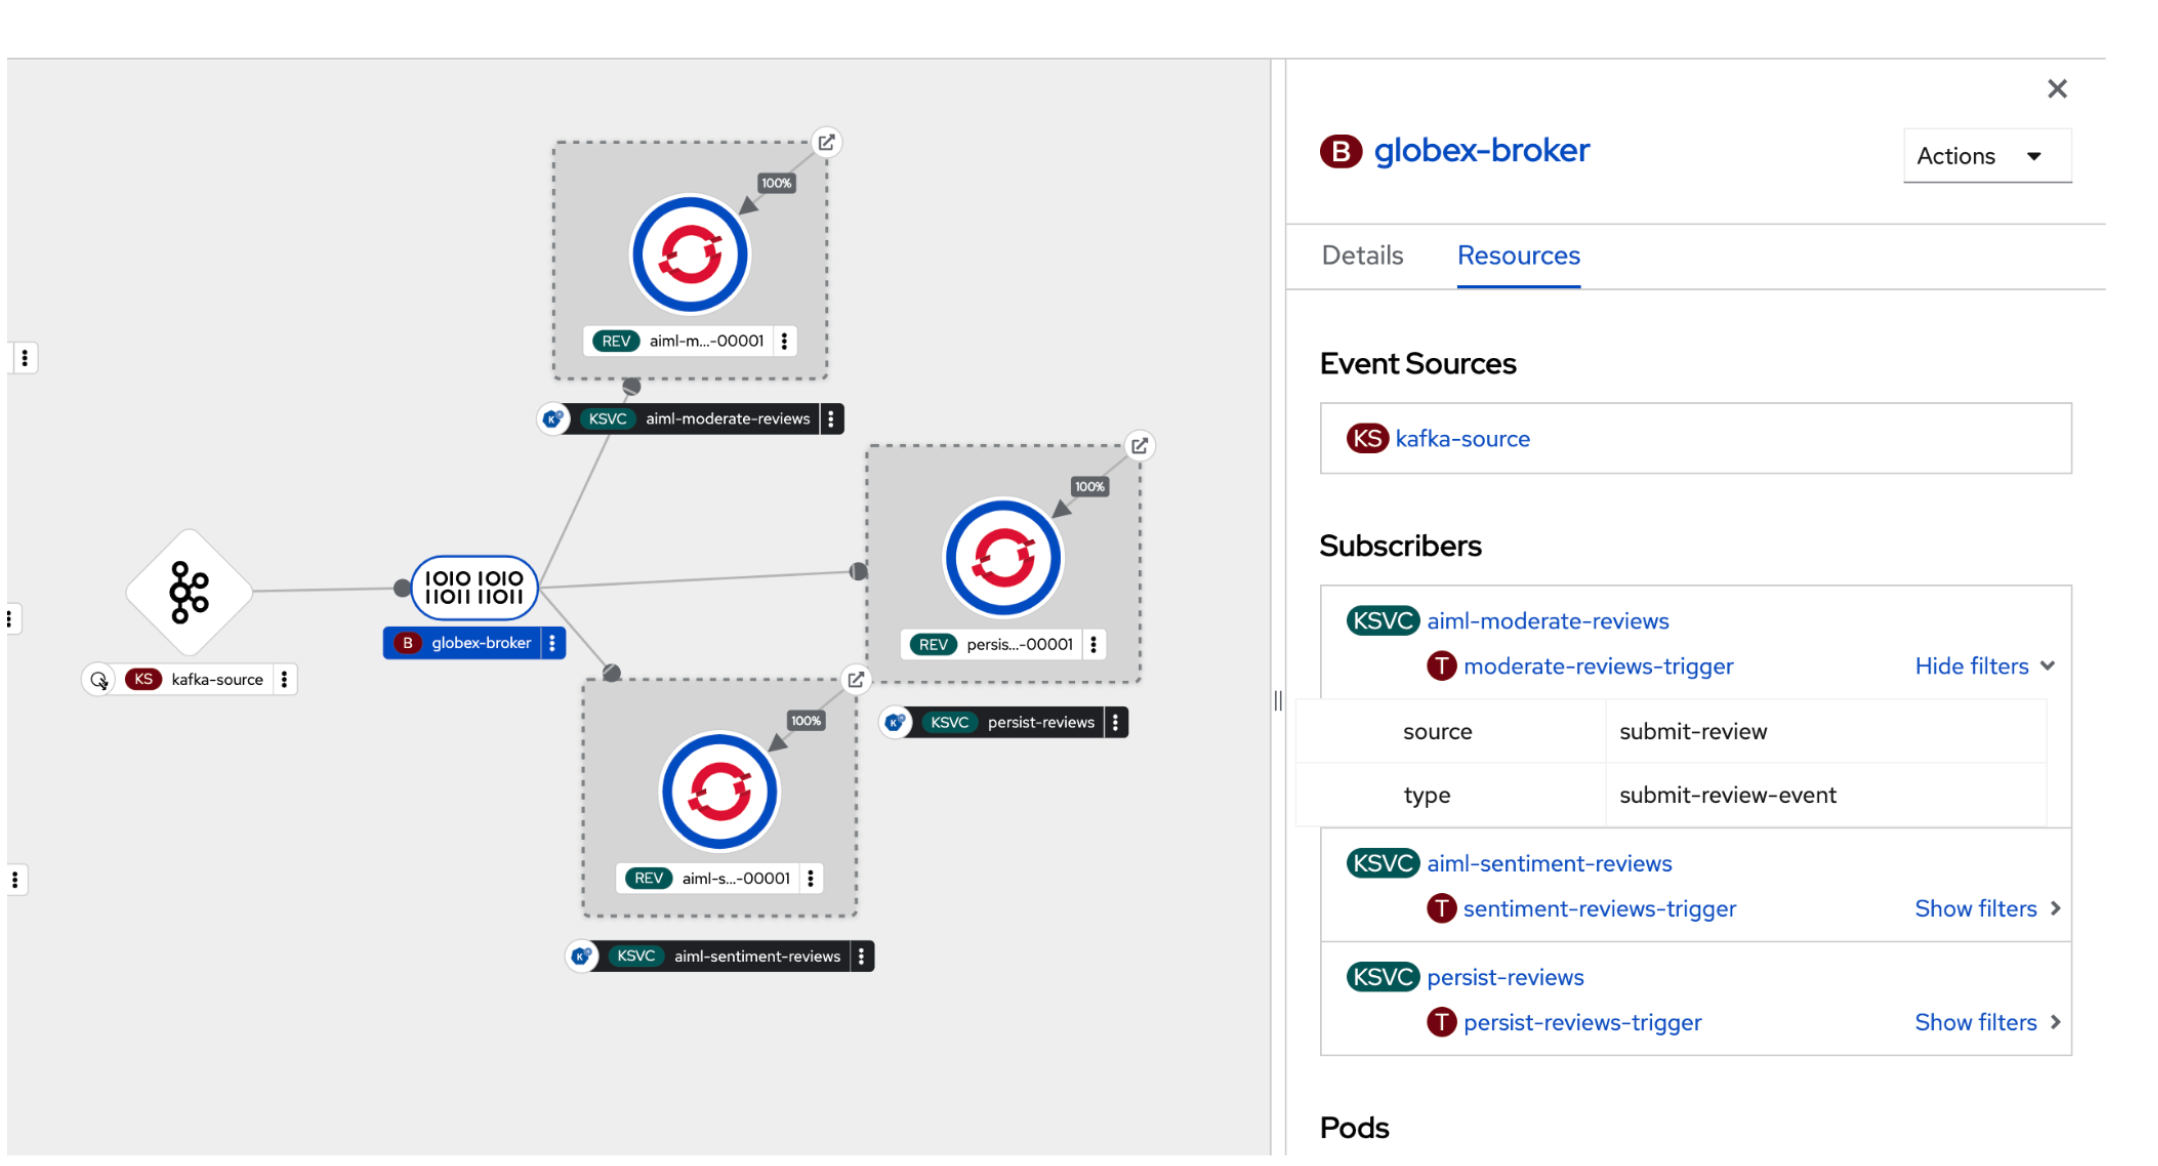The width and height of the screenshot is (2158, 1166).
Task: Click the three-dot menu on globex-broker node
Action: coord(554,643)
